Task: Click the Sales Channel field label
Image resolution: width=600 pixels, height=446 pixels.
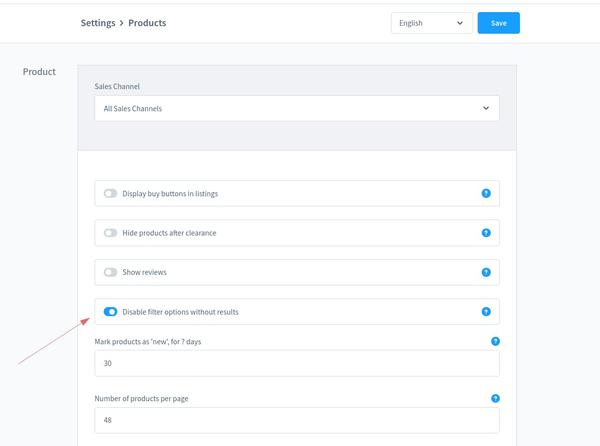Action: pos(117,86)
